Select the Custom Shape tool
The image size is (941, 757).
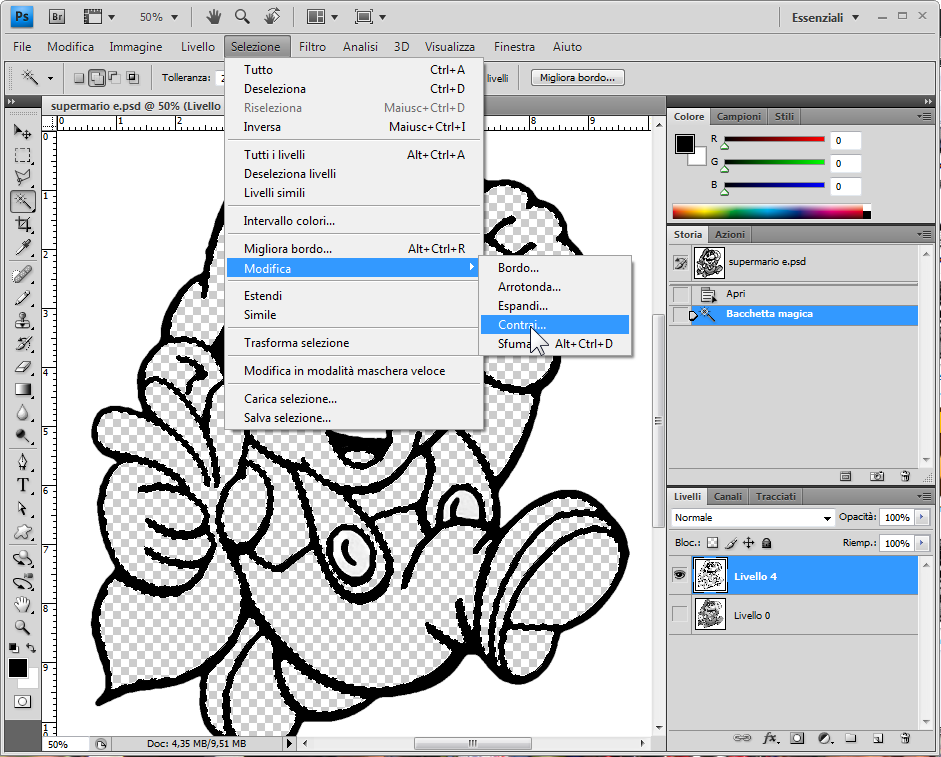pos(22,532)
